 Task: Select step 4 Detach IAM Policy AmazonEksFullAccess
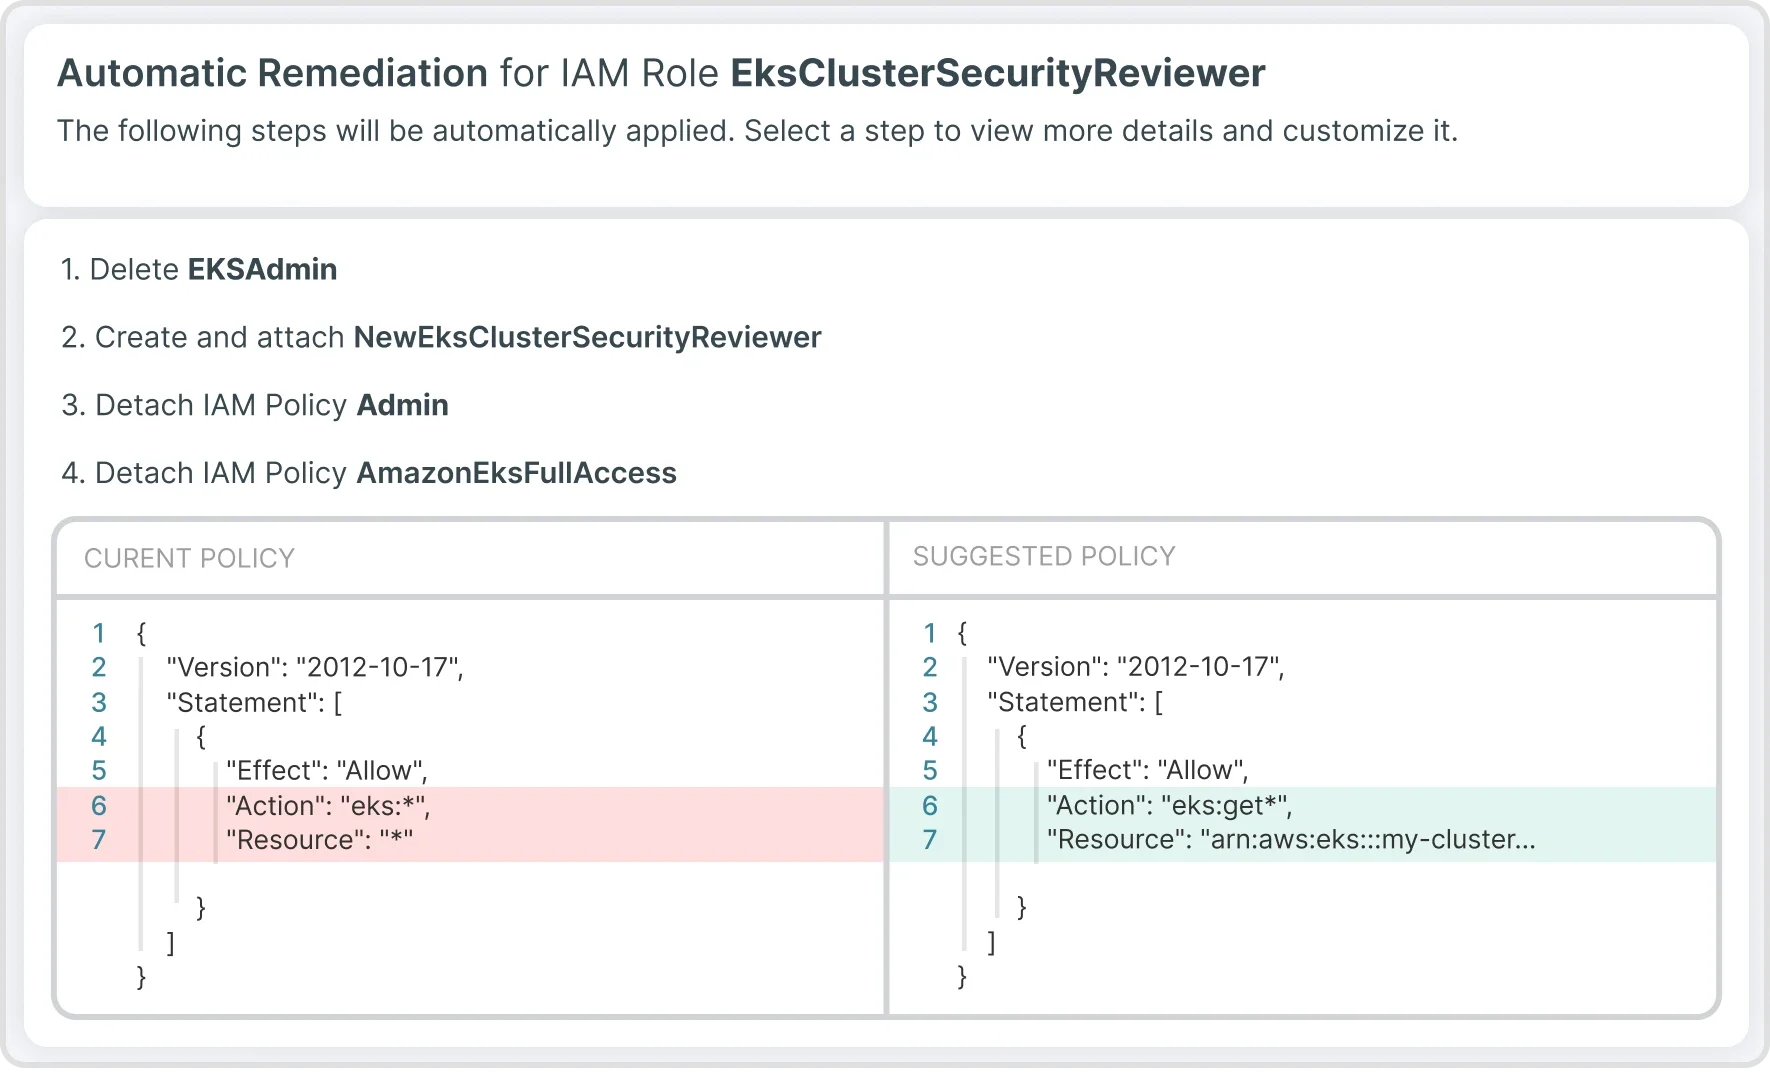pyautogui.click(x=369, y=473)
